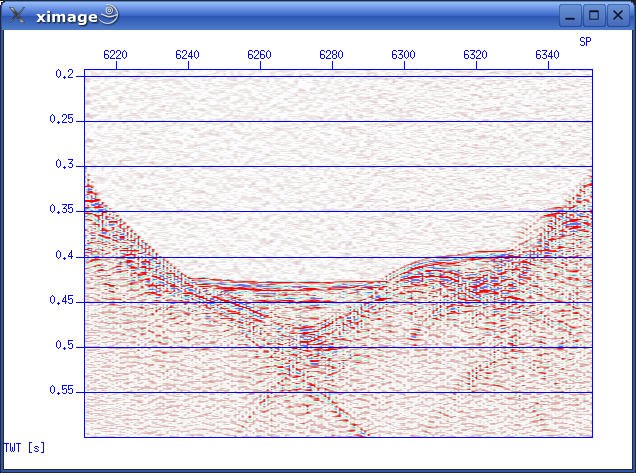636x473 pixels.
Task: Select the 0.3 time axis label
Action: 64,165
